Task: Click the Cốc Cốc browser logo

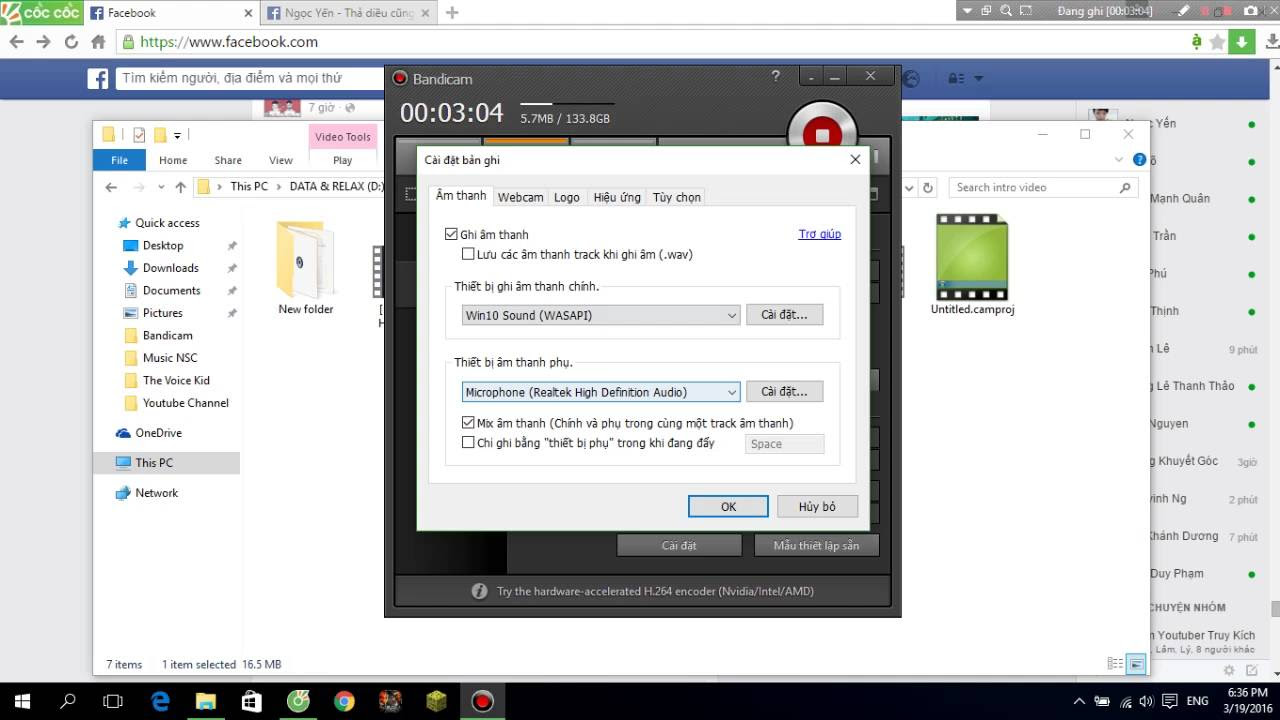Action: click(41, 13)
